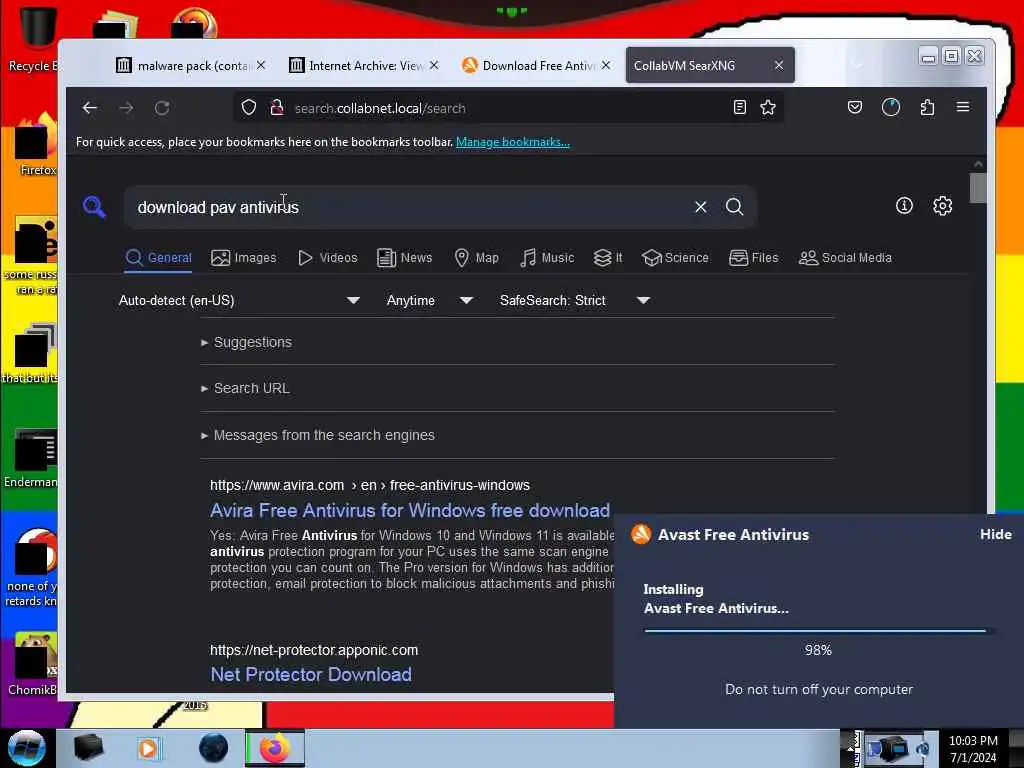Select the Map search category
Image resolution: width=1024 pixels, height=768 pixels.
pyautogui.click(x=477, y=258)
